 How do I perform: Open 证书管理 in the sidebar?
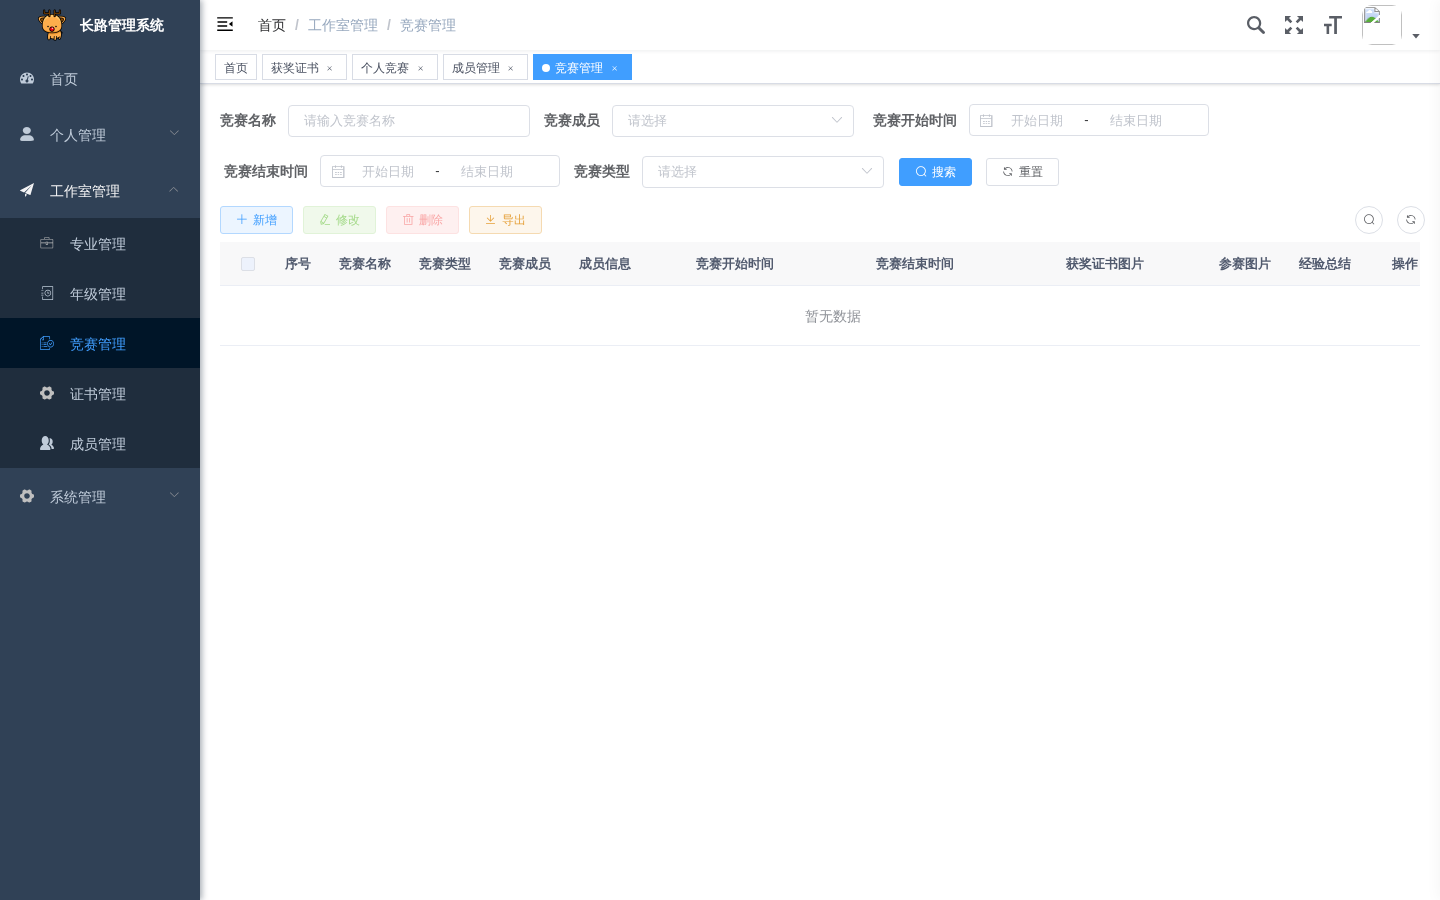tap(100, 393)
